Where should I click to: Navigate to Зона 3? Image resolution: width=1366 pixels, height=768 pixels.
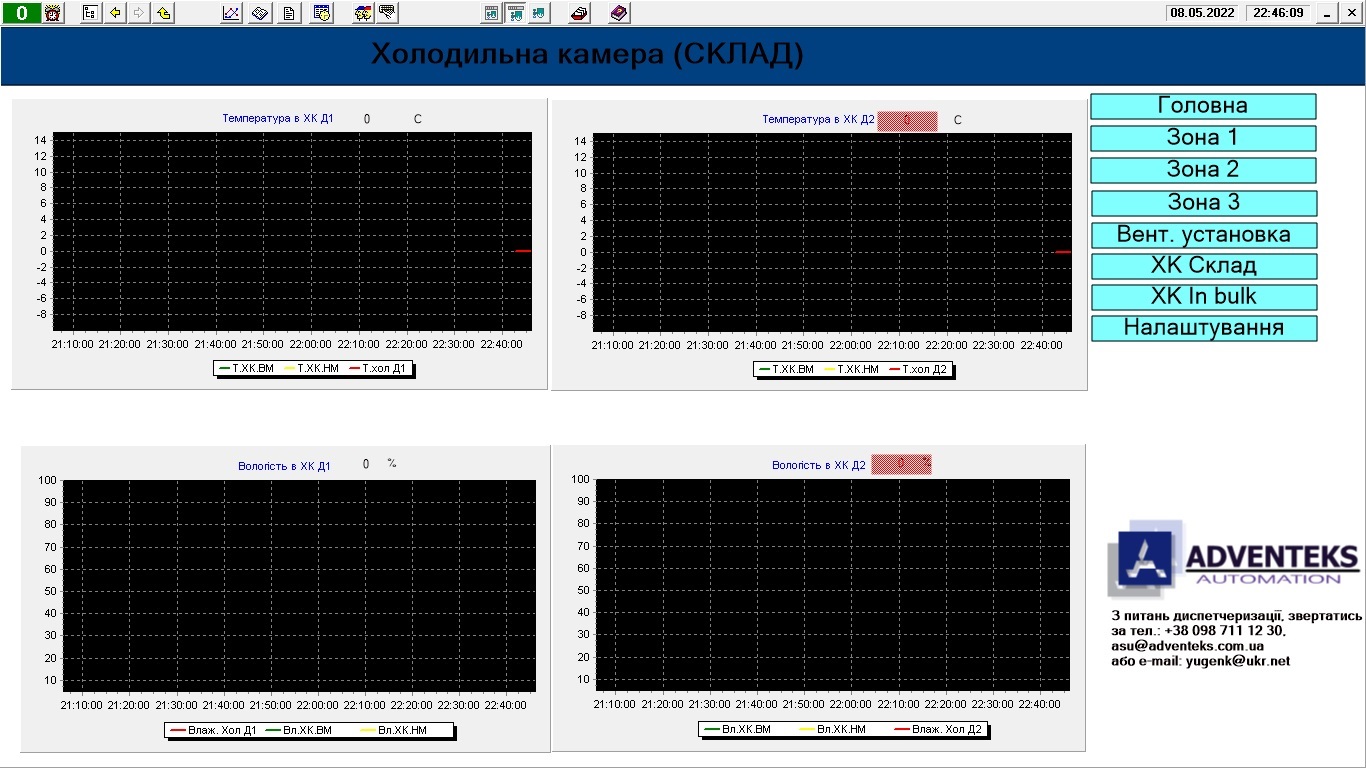tap(1203, 203)
